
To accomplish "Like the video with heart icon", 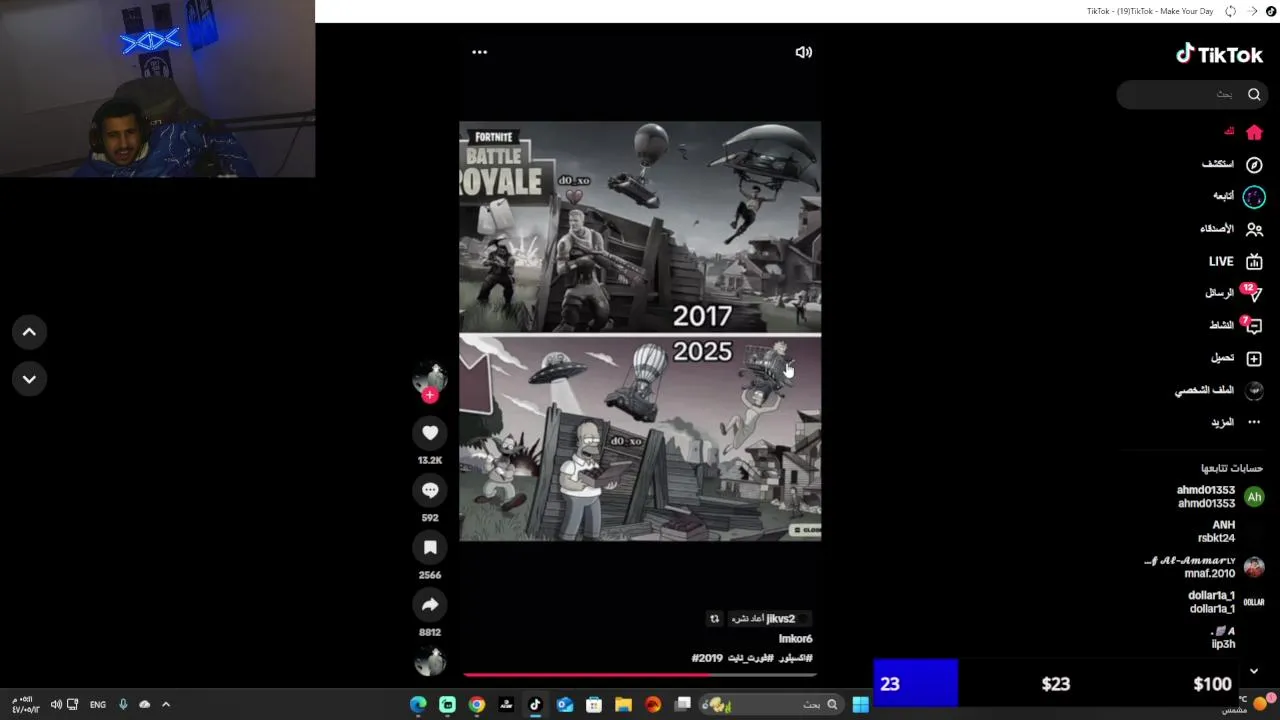I will pyautogui.click(x=430, y=433).
